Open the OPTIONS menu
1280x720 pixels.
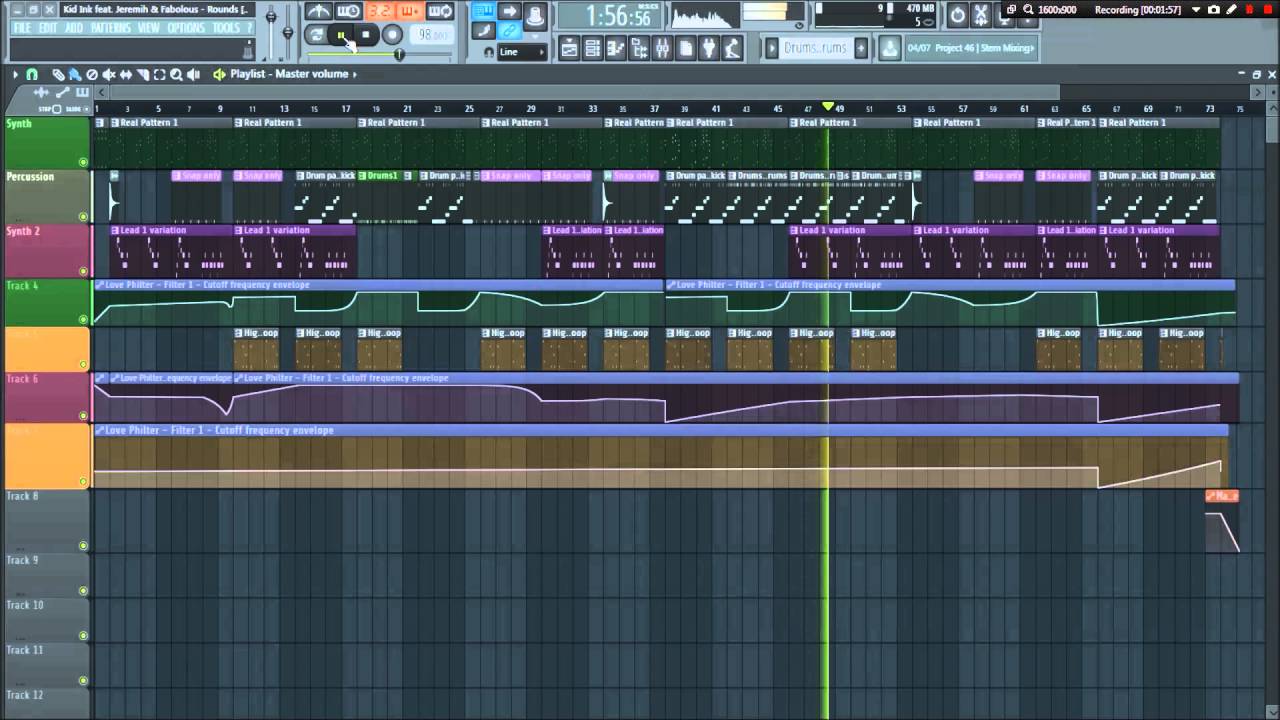click(x=186, y=28)
